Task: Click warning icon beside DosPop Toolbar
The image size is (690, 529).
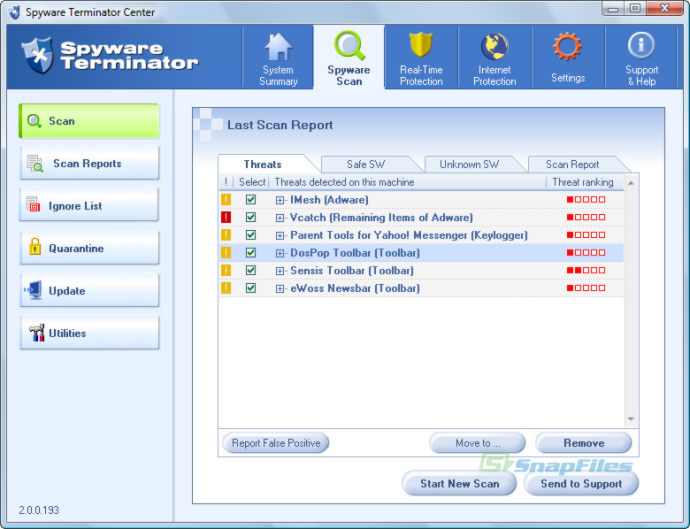Action: click(226, 253)
